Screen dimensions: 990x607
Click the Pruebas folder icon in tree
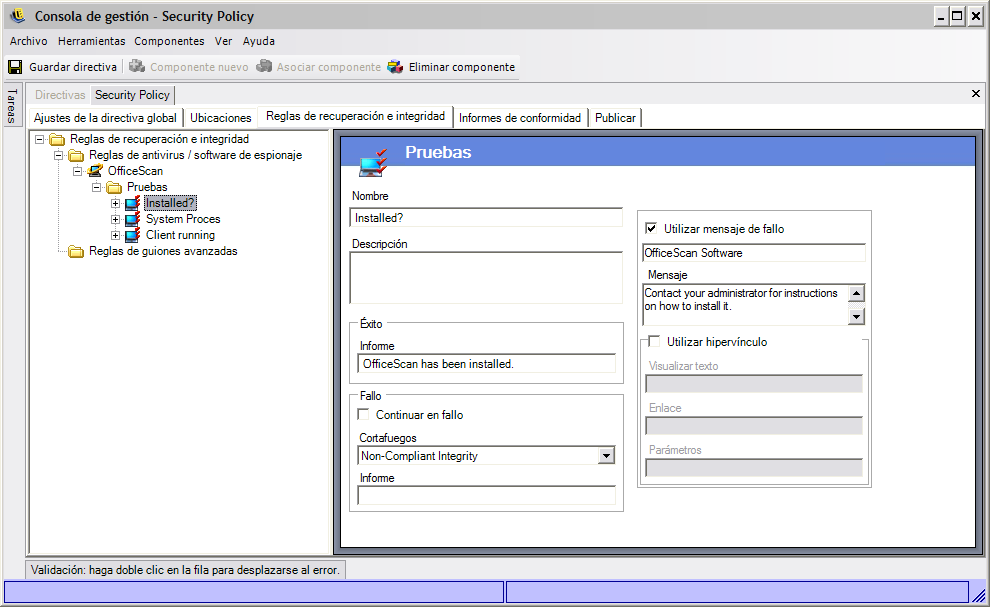coord(114,188)
